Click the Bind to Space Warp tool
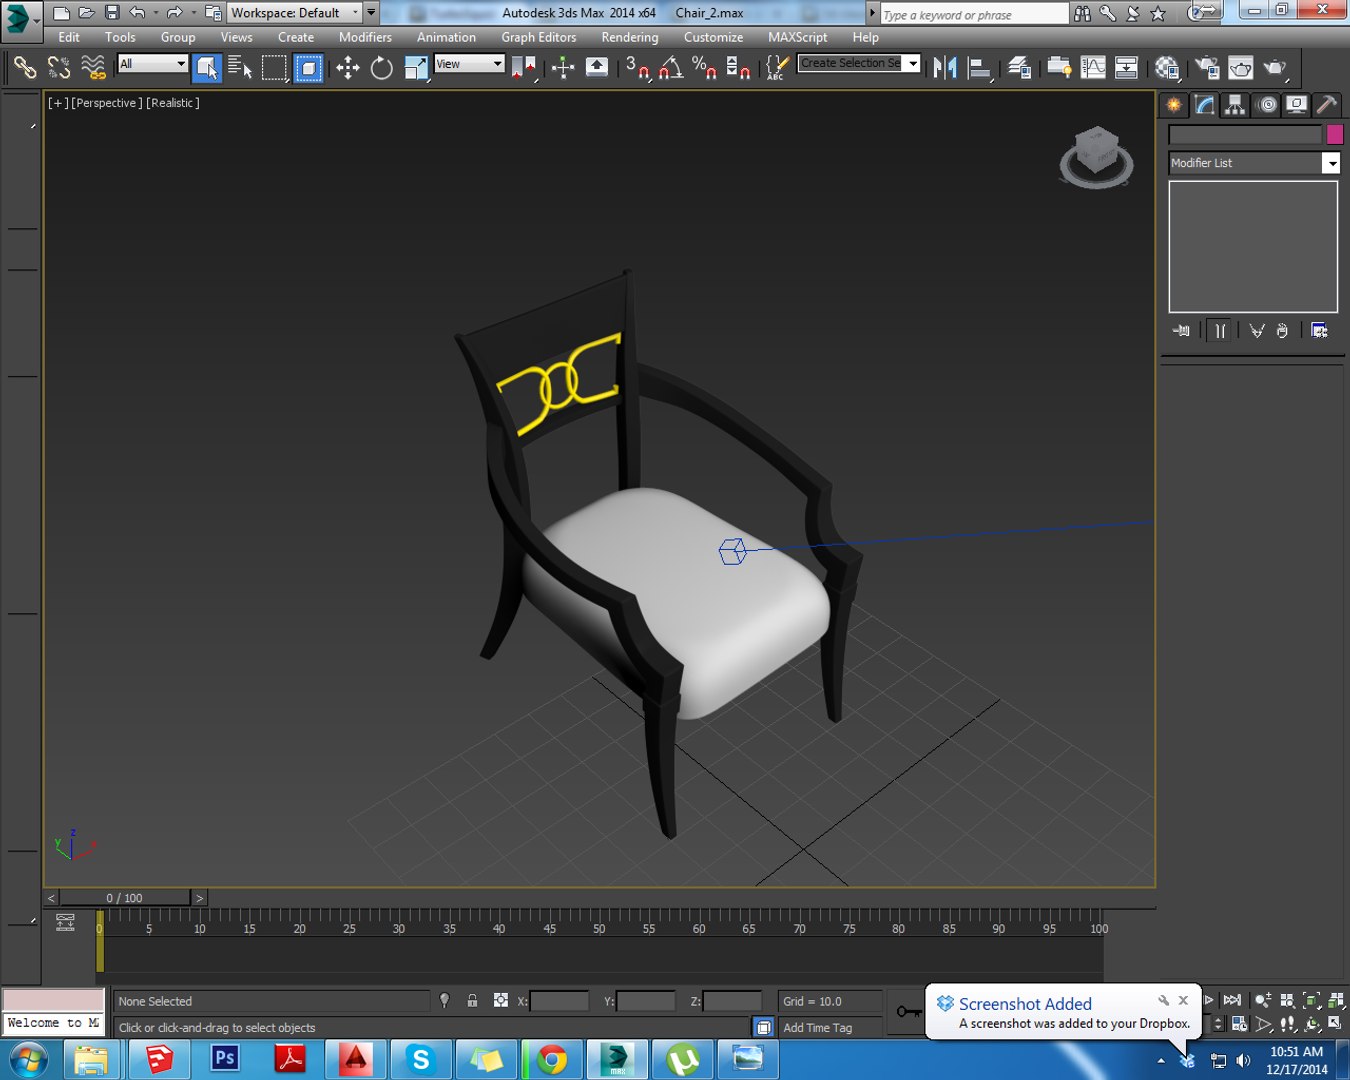 tap(93, 67)
